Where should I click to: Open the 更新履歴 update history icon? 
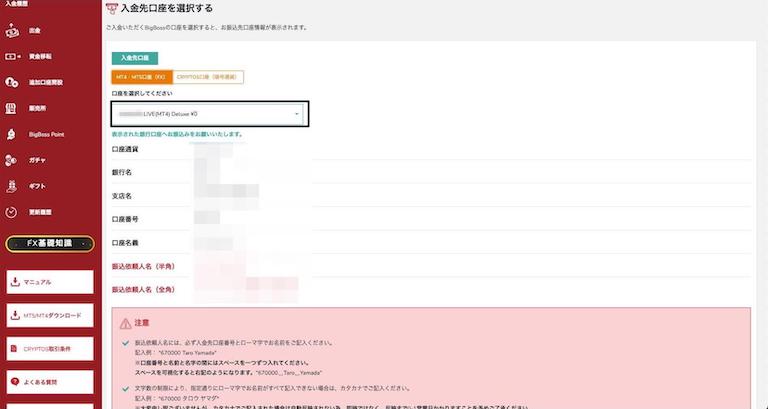(x=11, y=212)
